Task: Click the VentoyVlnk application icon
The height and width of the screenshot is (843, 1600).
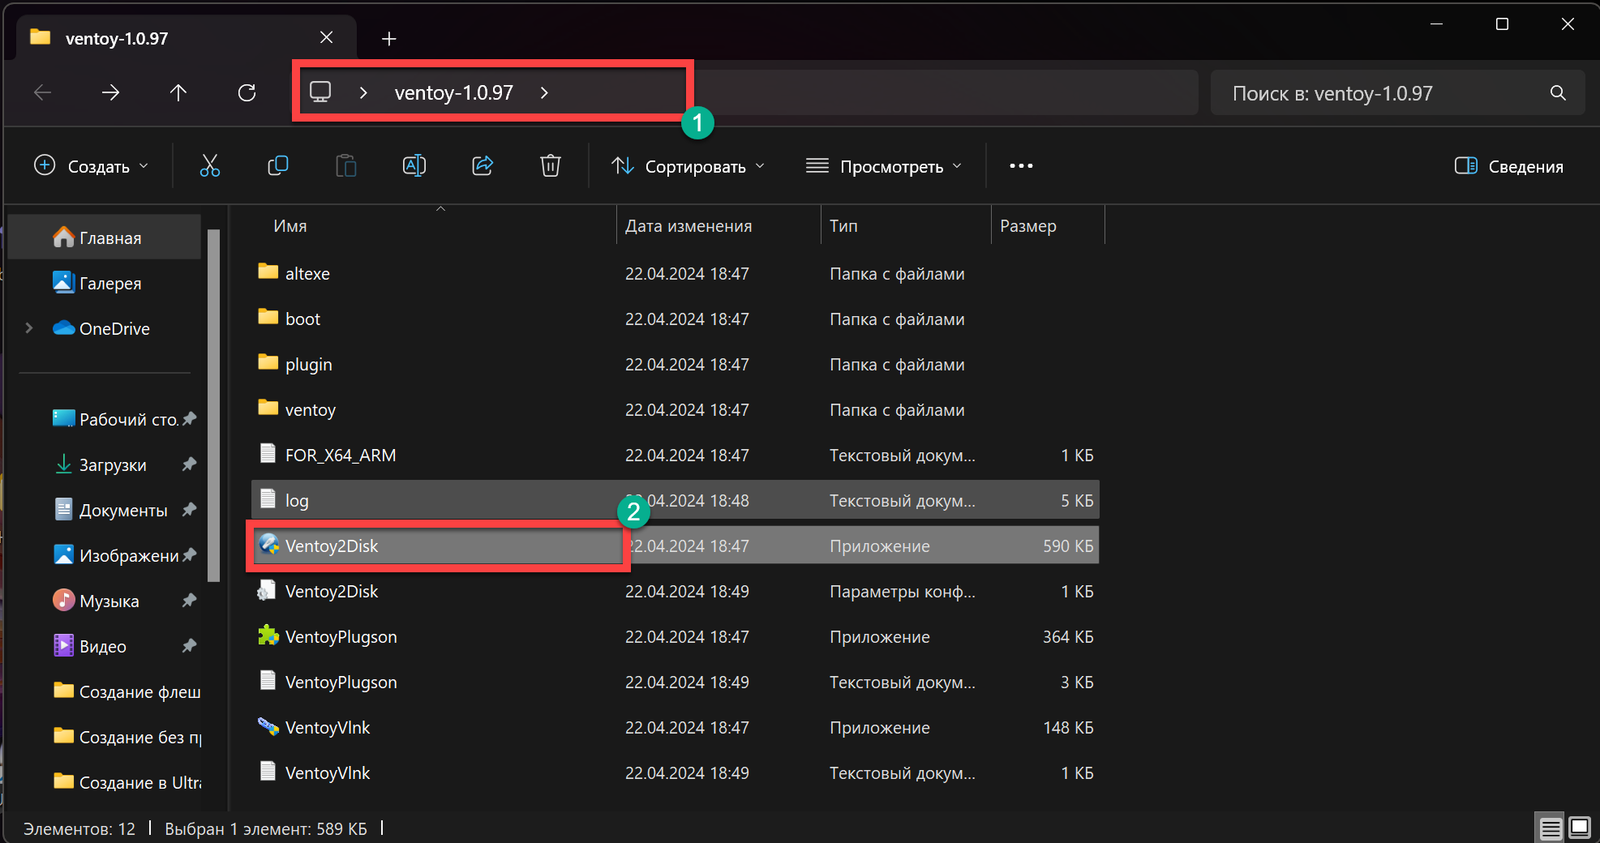Action: pyautogui.click(x=268, y=727)
